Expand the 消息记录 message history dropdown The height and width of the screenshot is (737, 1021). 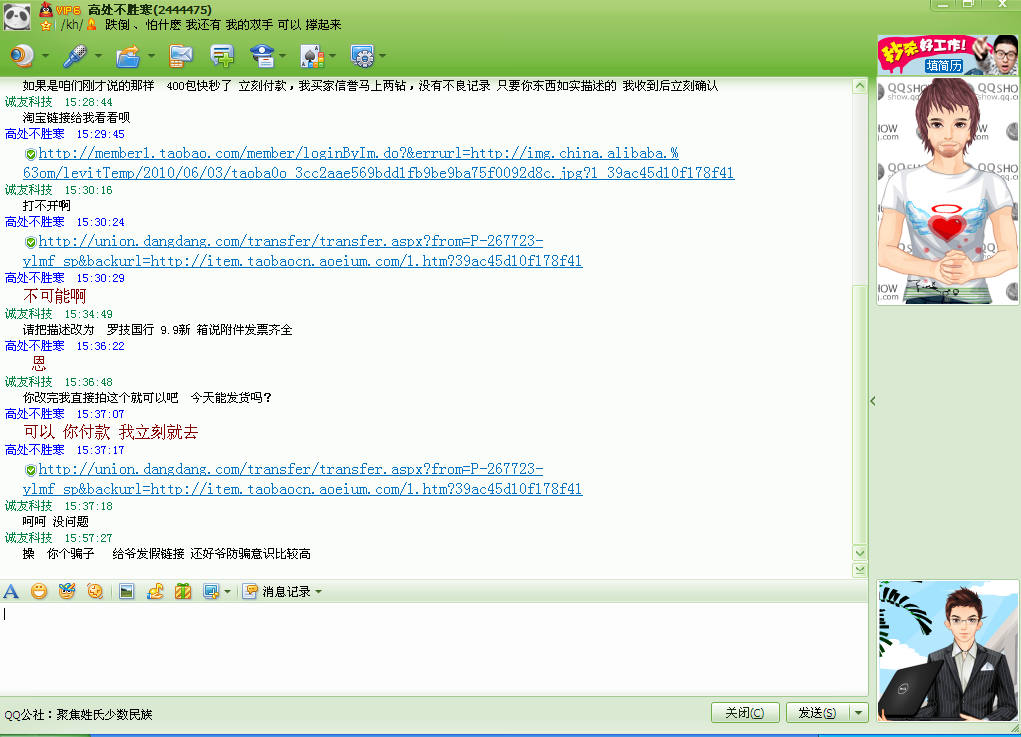click(318, 592)
